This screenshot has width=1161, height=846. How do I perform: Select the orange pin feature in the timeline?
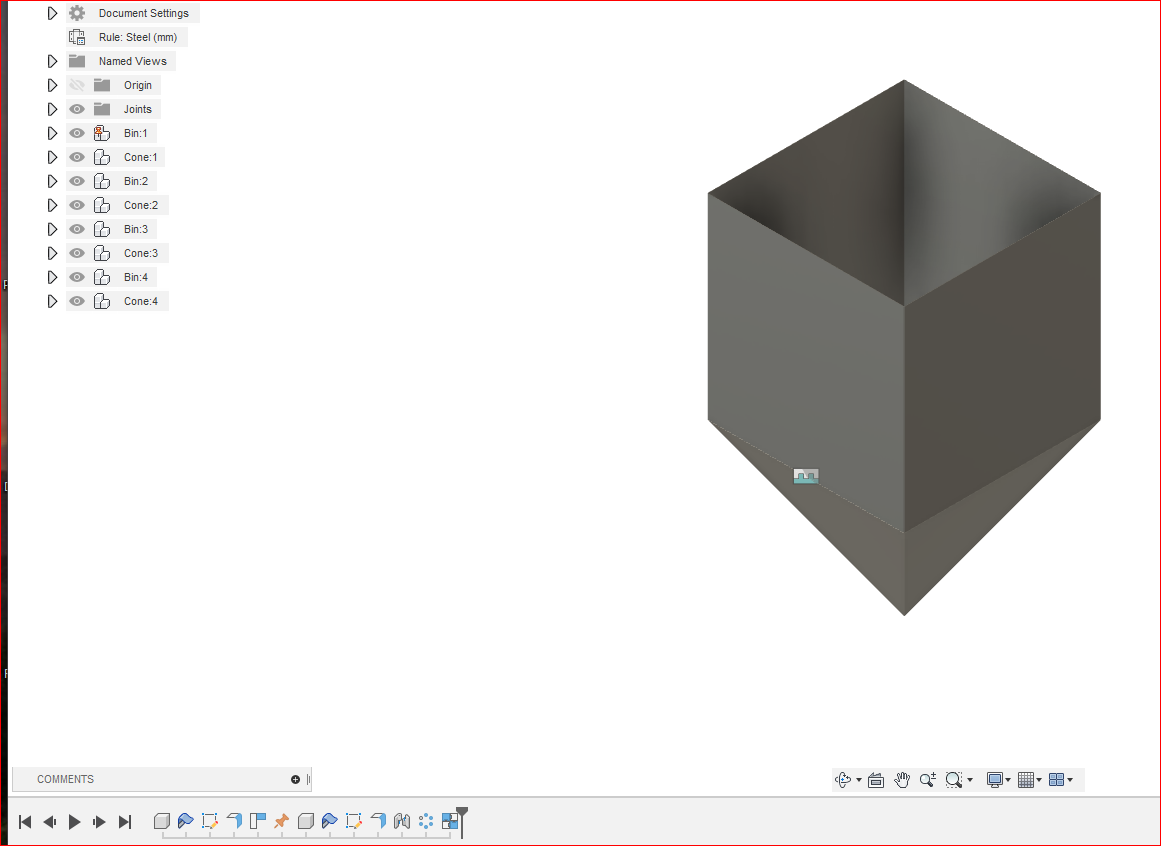[x=281, y=821]
